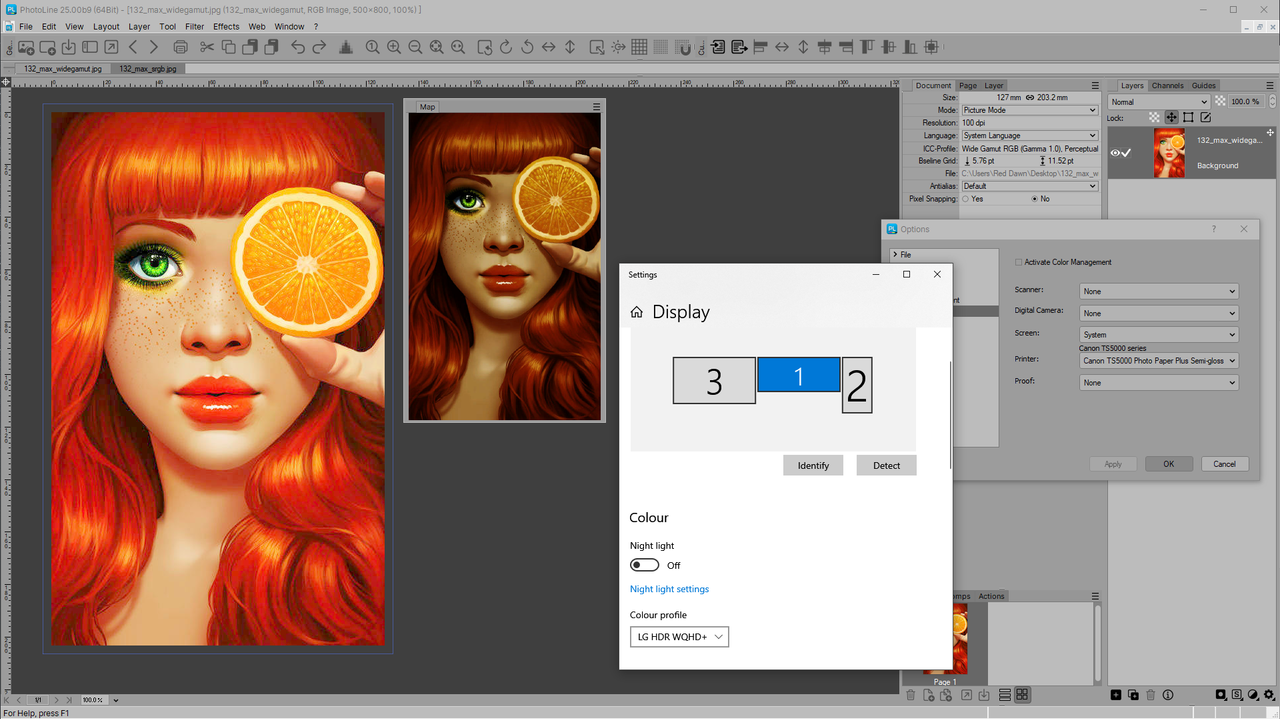The height and width of the screenshot is (719, 1280).
Task: Switch to the Channels tab
Action: (1167, 85)
